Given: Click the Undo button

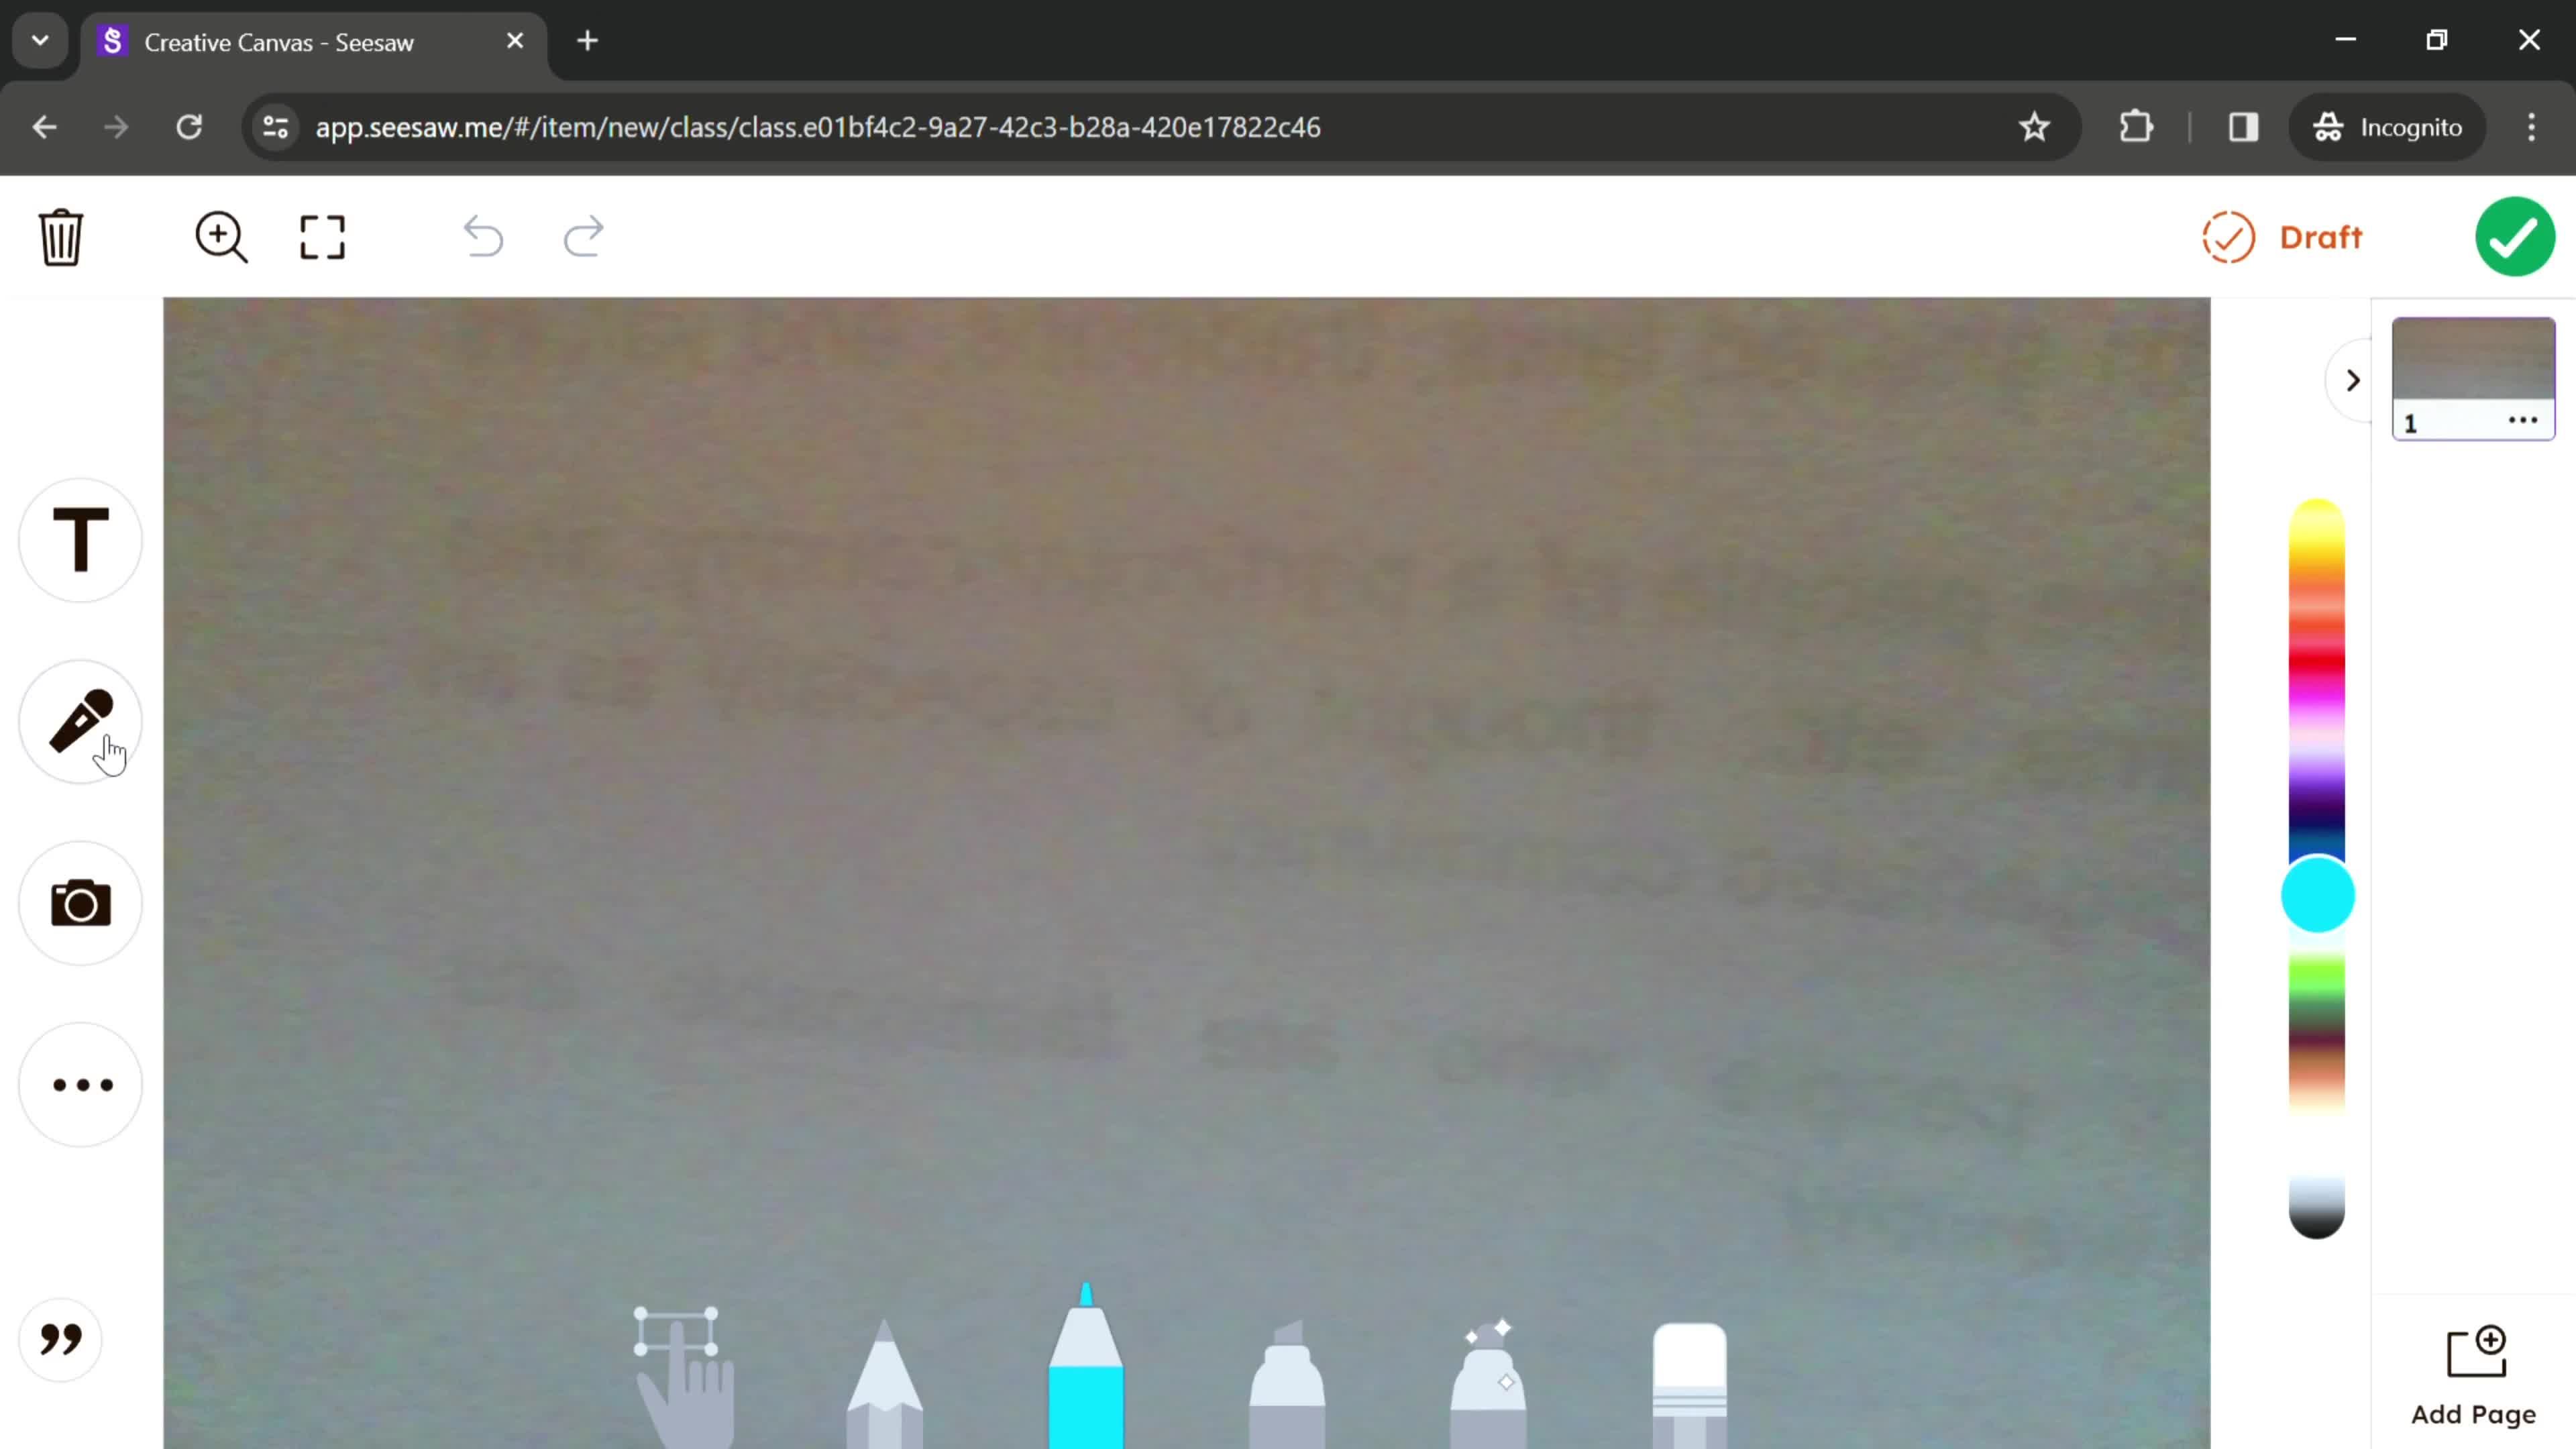Looking at the screenshot, I should (x=485, y=237).
